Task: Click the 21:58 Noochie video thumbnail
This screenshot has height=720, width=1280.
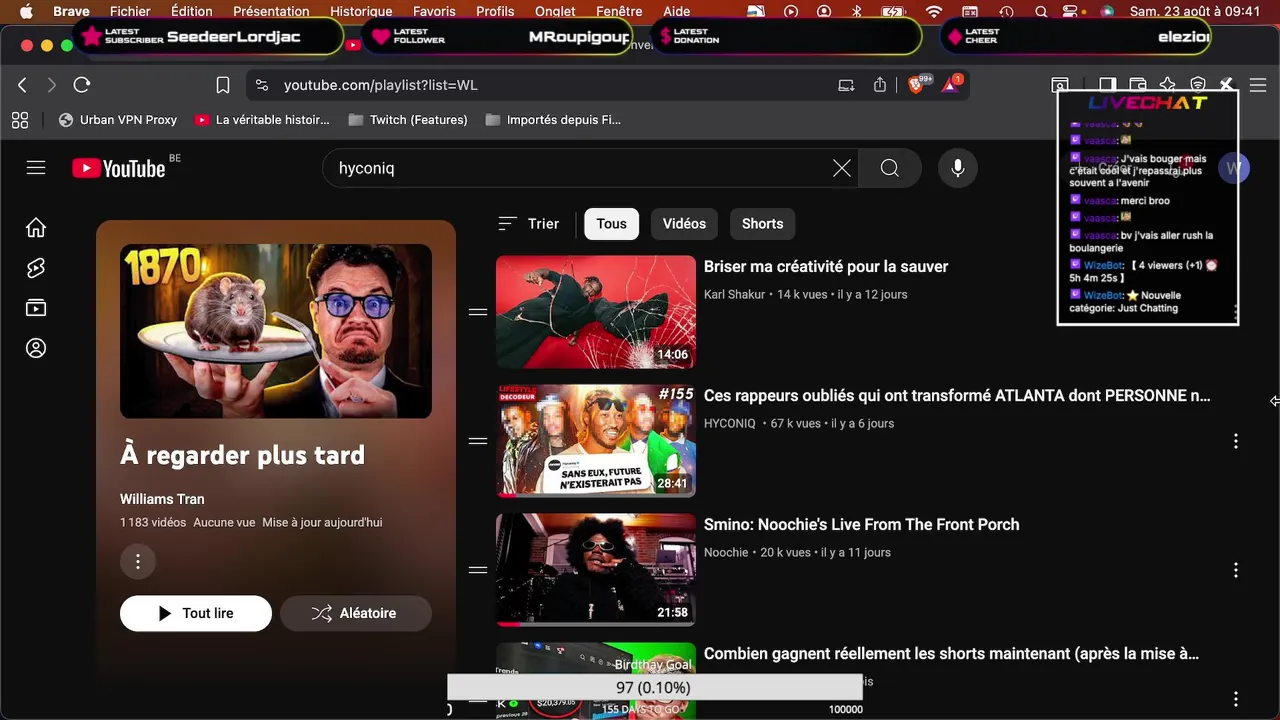Action: tap(596, 570)
